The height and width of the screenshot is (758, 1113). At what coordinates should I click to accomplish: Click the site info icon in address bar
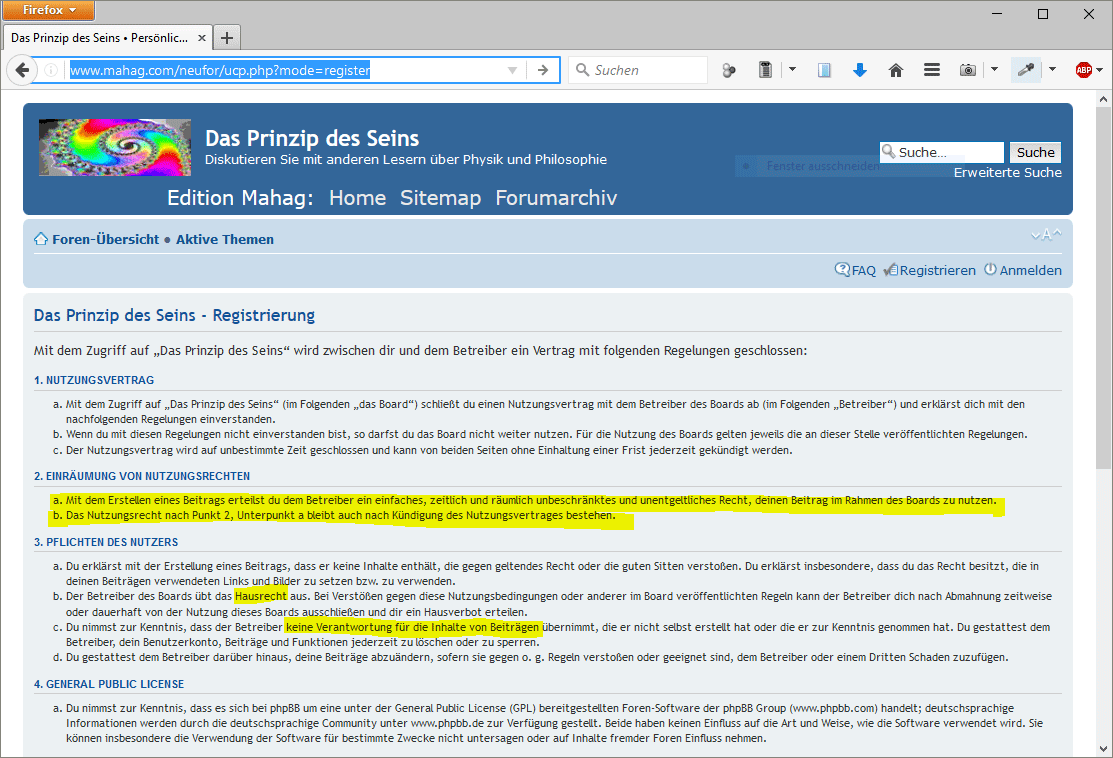pyautogui.click(x=51, y=70)
